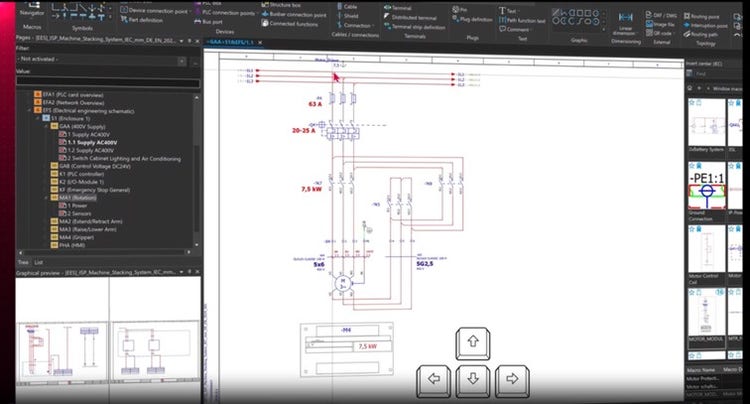Open Pages navigator panel menu arrow

pos(181,41)
